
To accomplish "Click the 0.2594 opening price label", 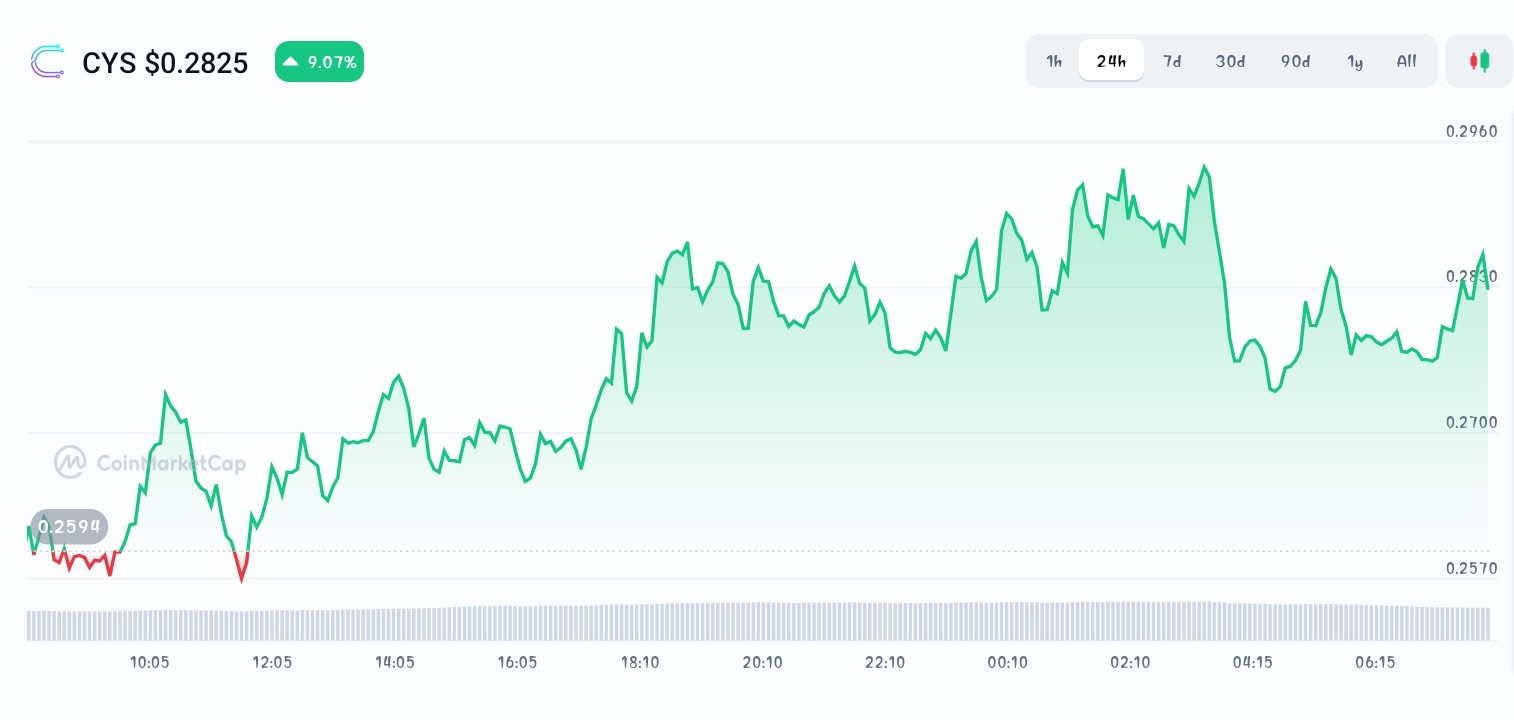I will (69, 527).
